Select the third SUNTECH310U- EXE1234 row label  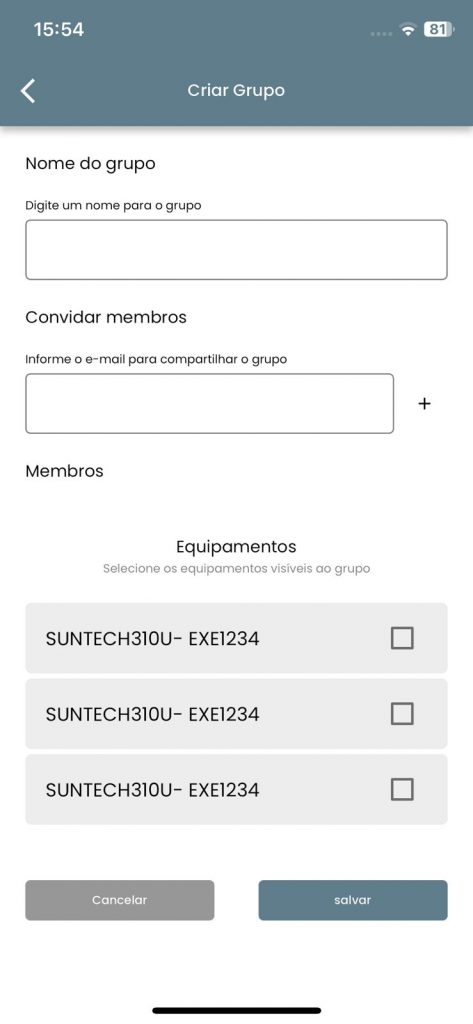[152, 790]
